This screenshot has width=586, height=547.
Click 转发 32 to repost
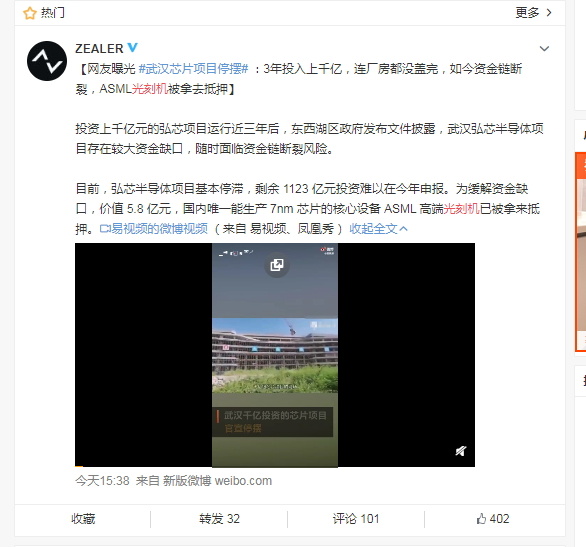pos(219,519)
